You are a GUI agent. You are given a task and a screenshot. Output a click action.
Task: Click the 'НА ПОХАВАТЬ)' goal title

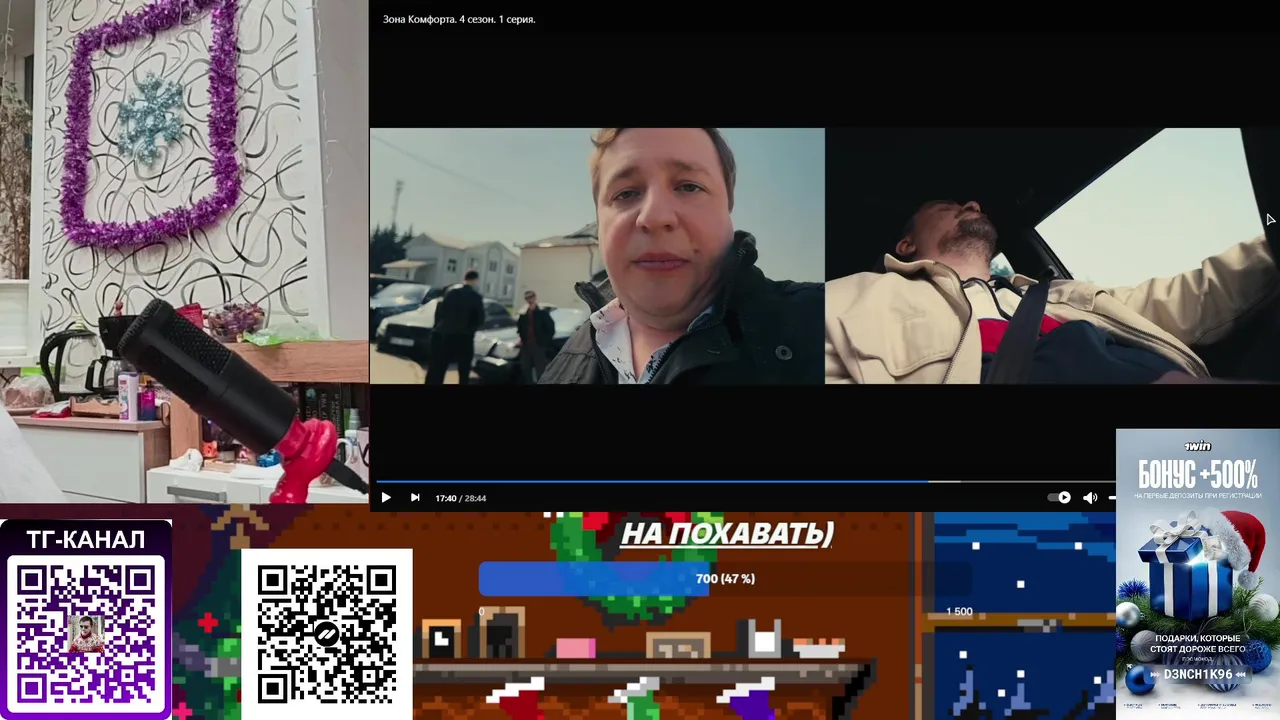pos(727,534)
